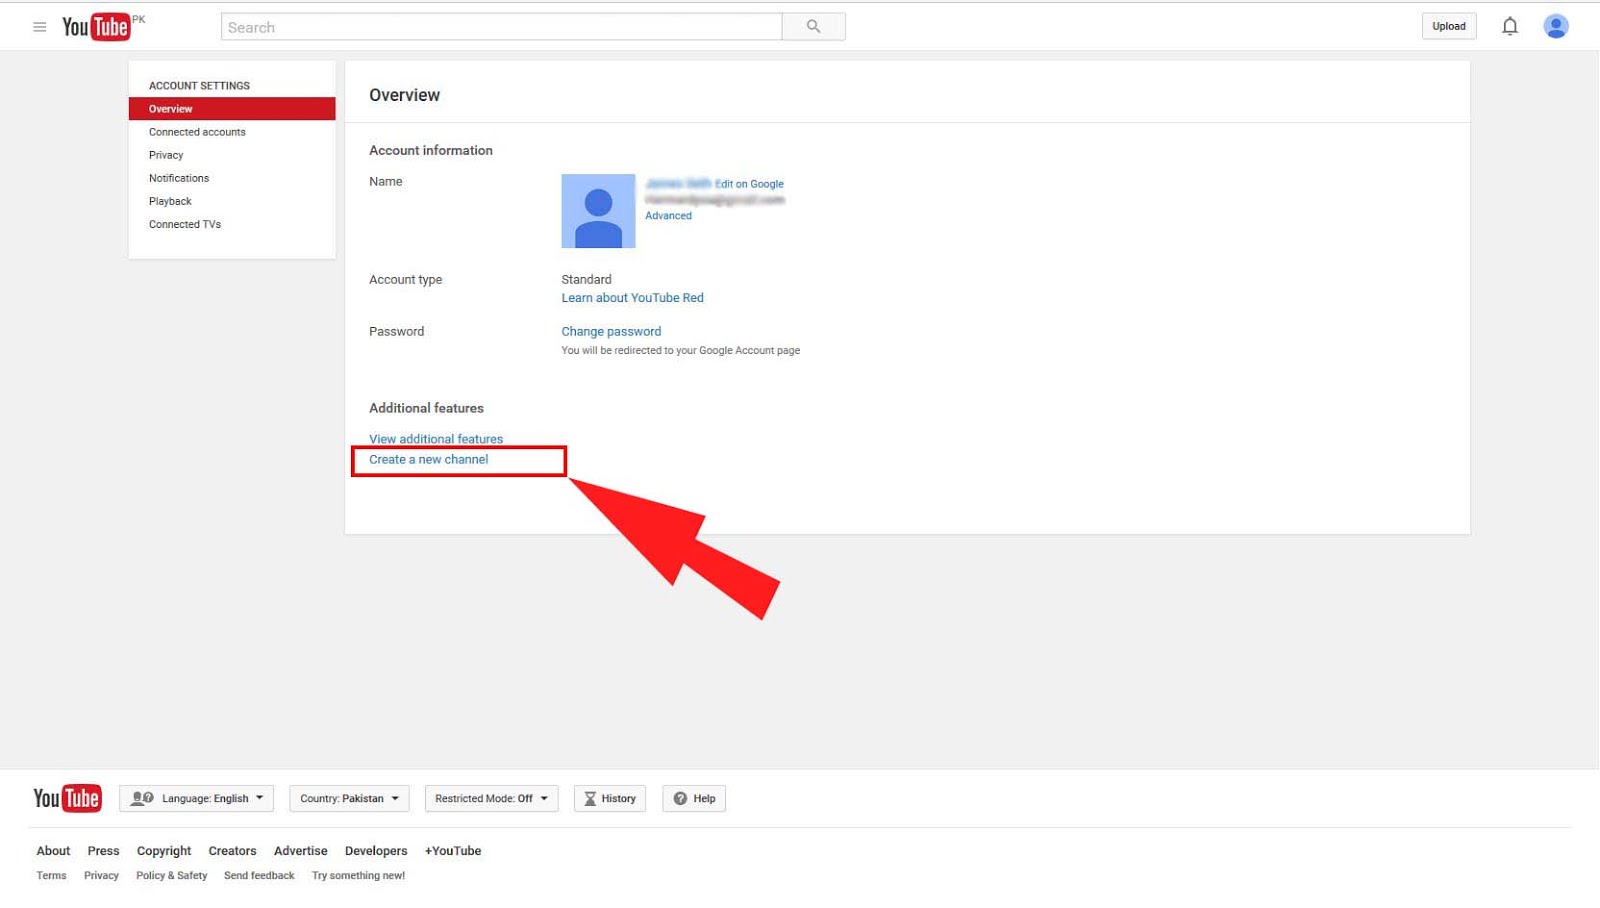This screenshot has height=908, width=1600.
Task: Select Overview in account settings
Action: (x=232, y=109)
